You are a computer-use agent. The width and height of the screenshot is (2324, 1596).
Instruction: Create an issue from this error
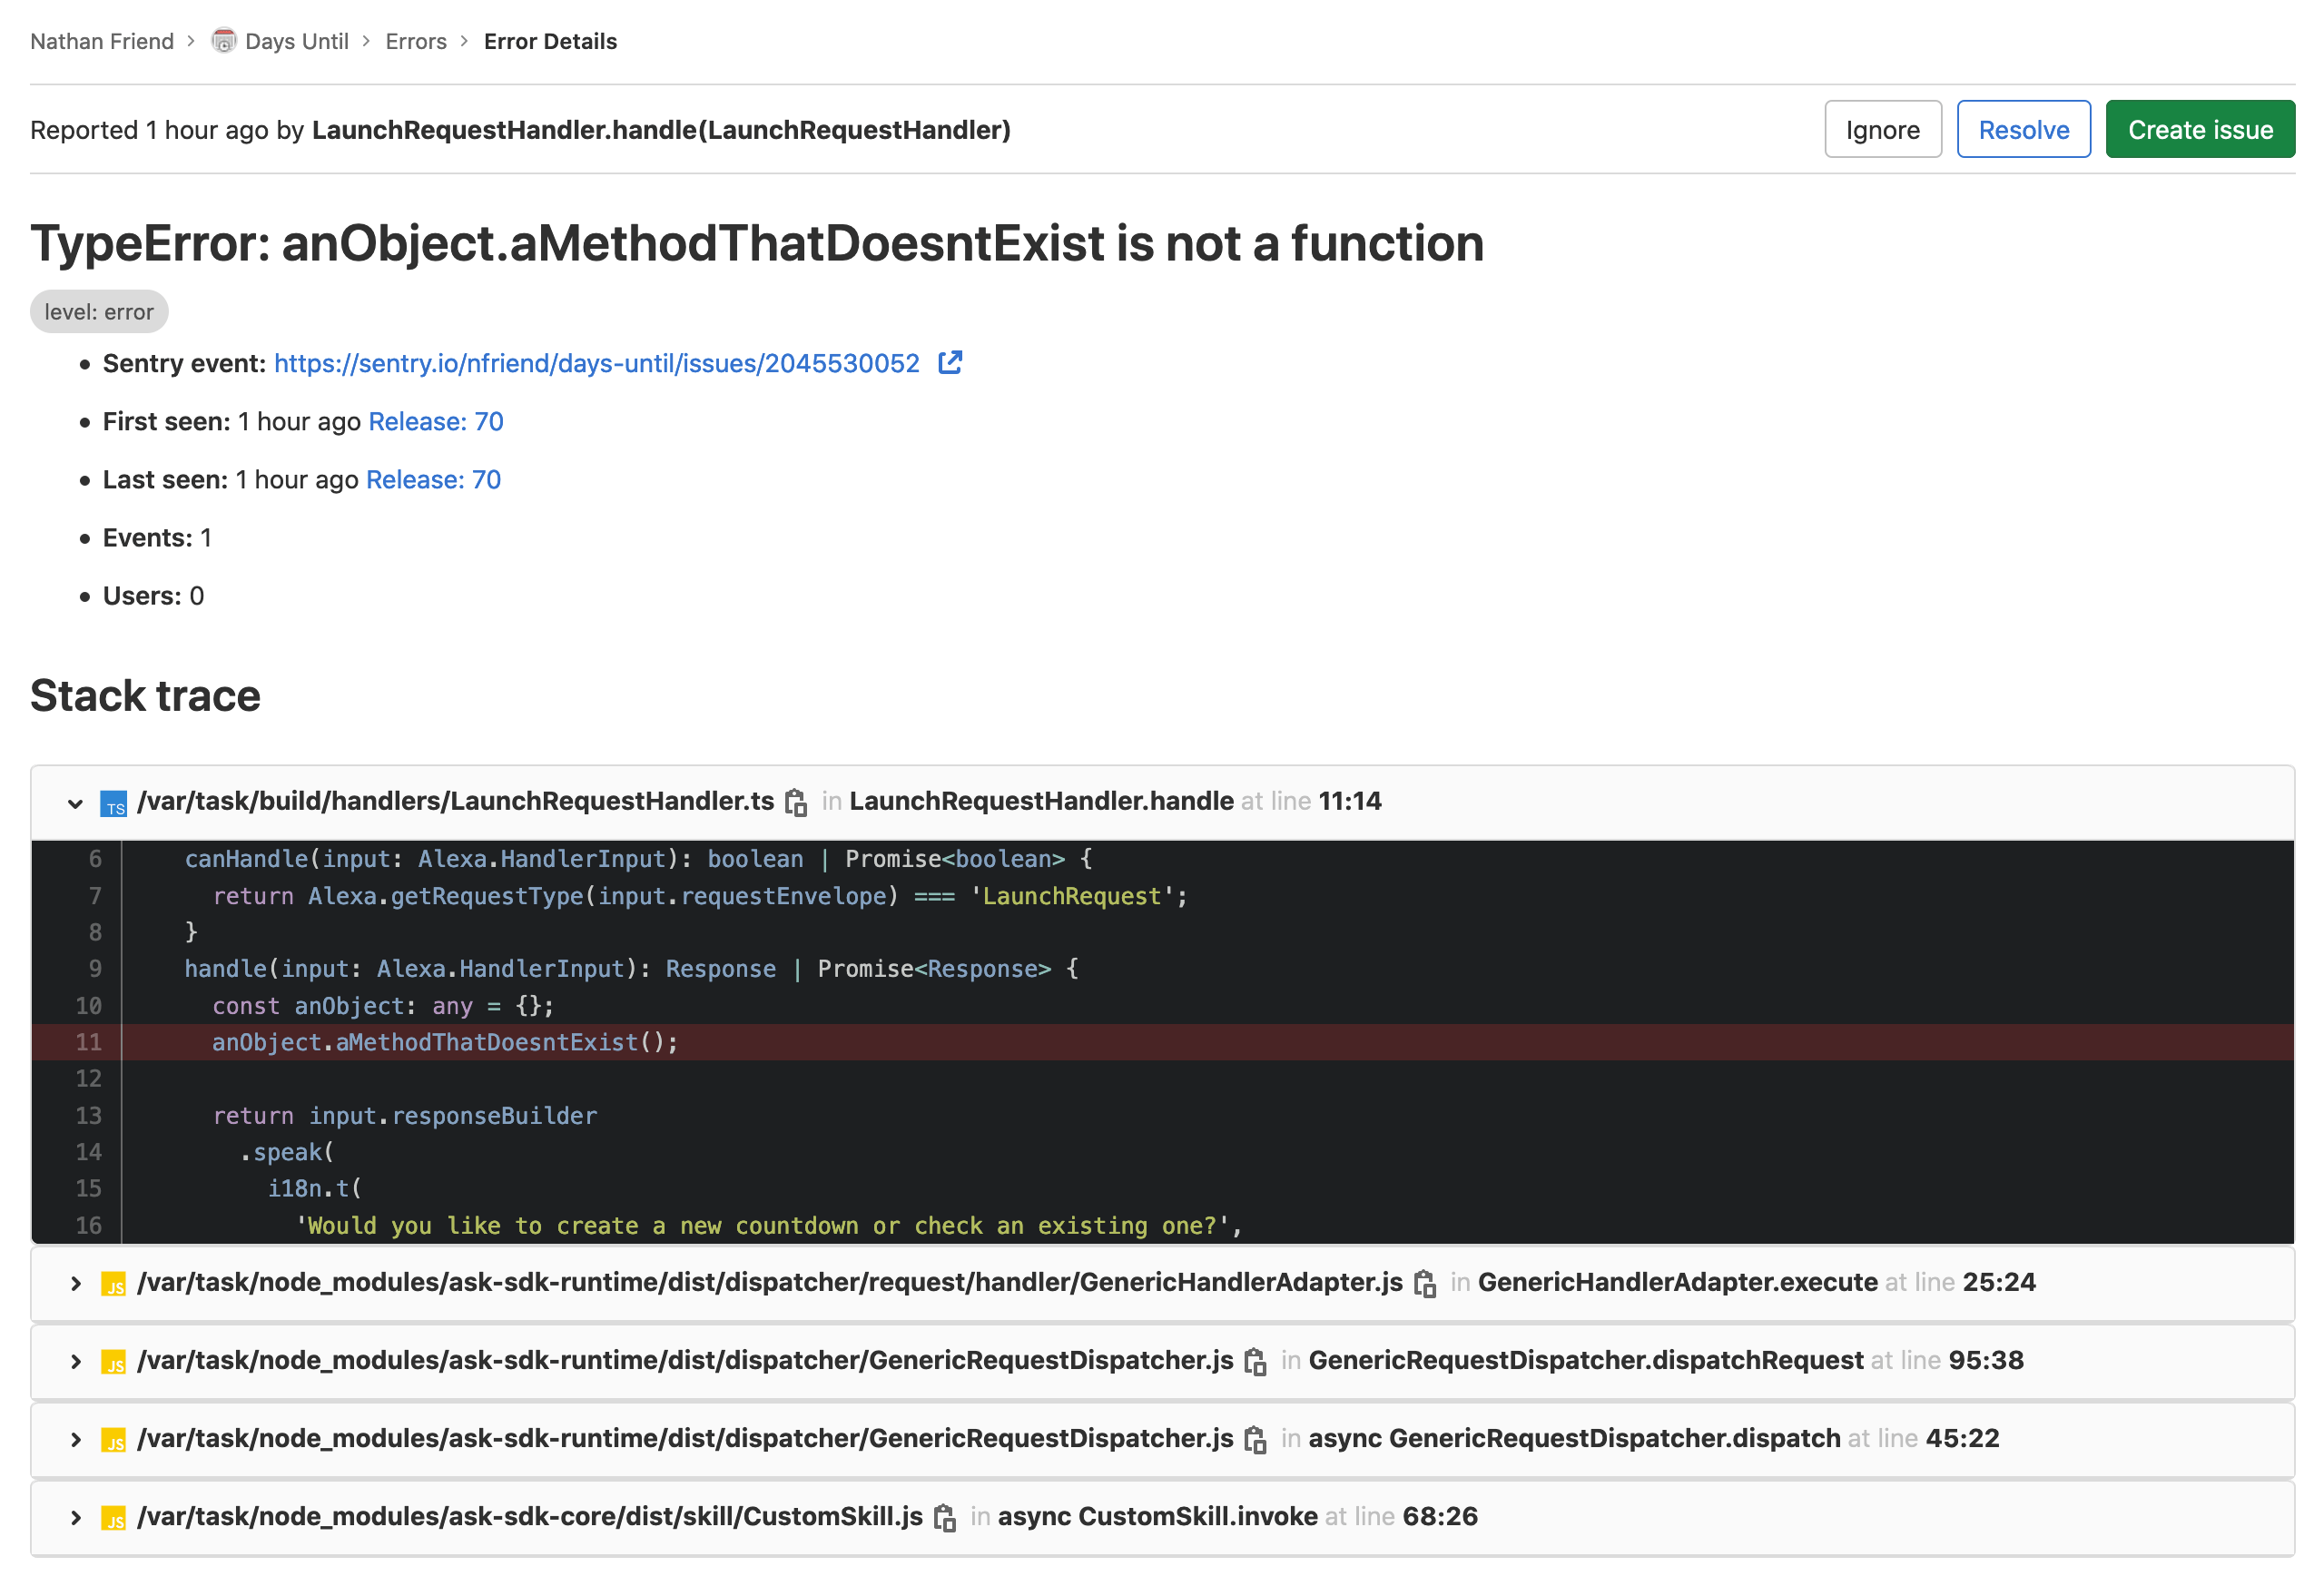coord(2200,129)
